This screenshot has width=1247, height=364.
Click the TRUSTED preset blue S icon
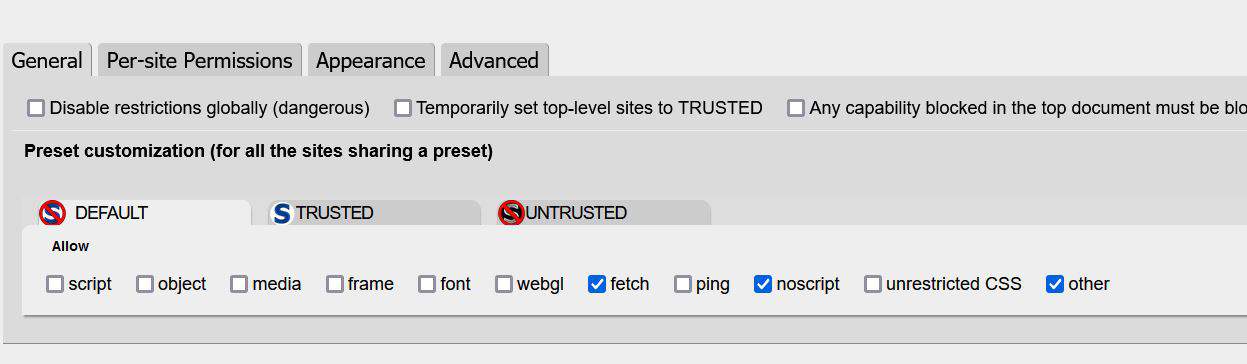click(282, 213)
